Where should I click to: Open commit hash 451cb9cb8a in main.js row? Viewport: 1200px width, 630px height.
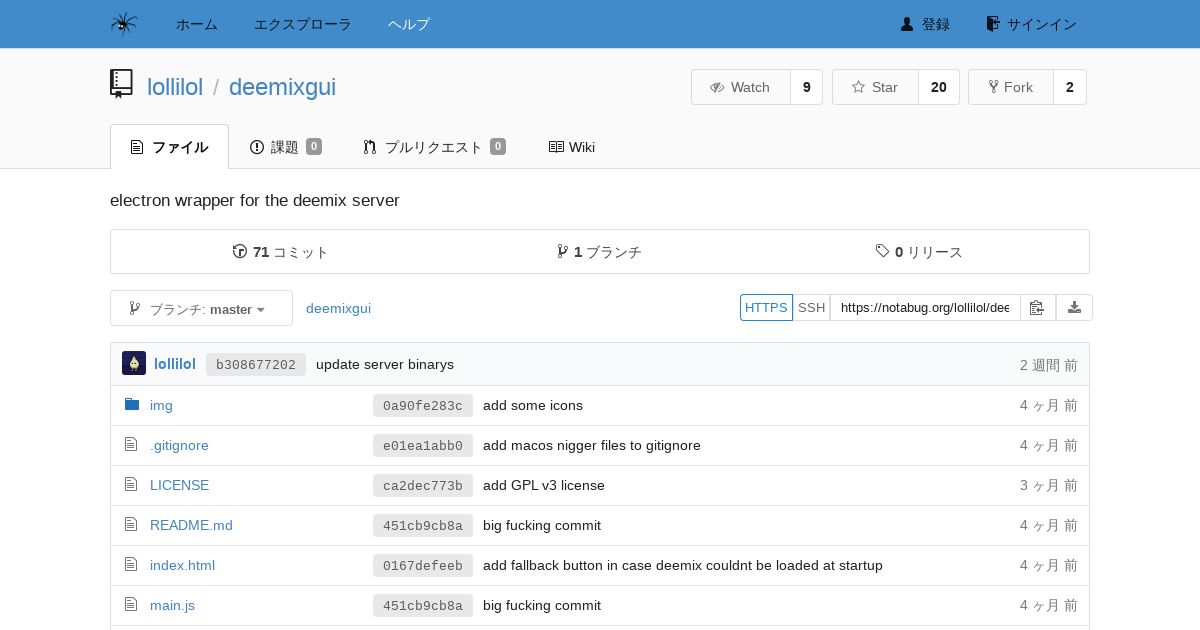[423, 605]
